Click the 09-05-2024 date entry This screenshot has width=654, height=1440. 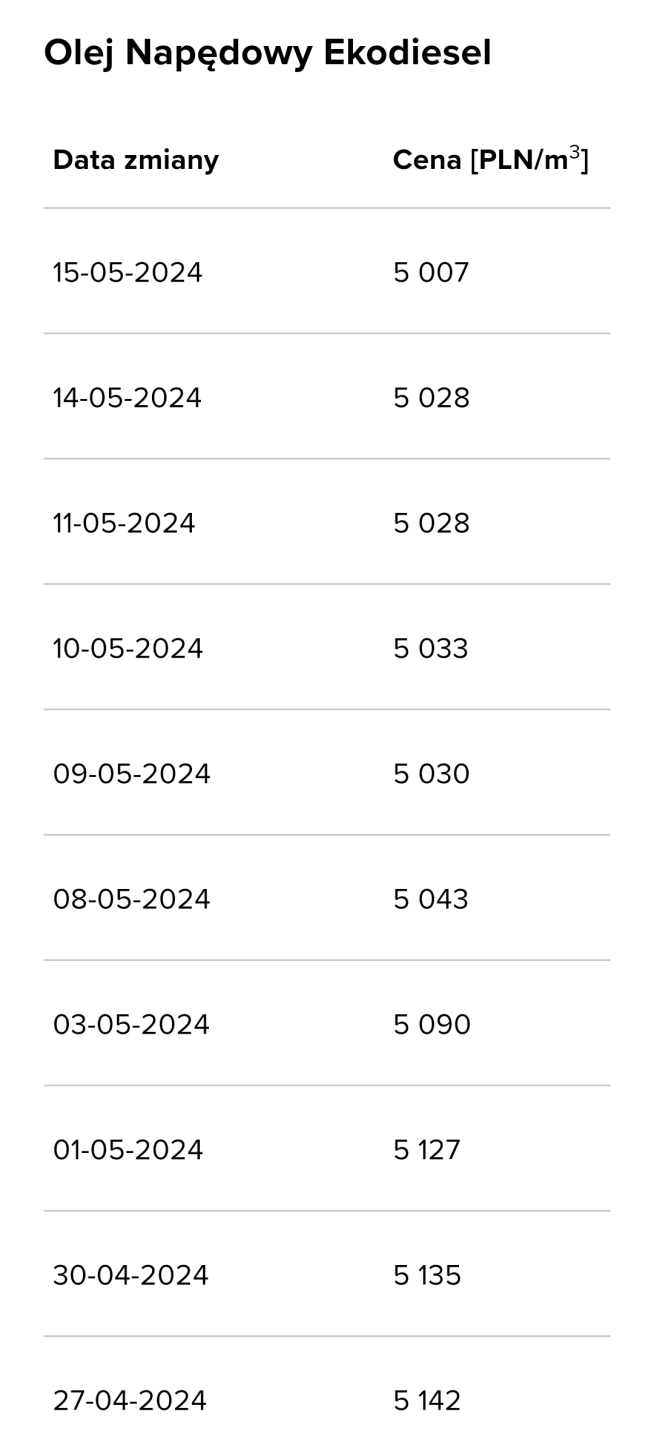(x=132, y=774)
